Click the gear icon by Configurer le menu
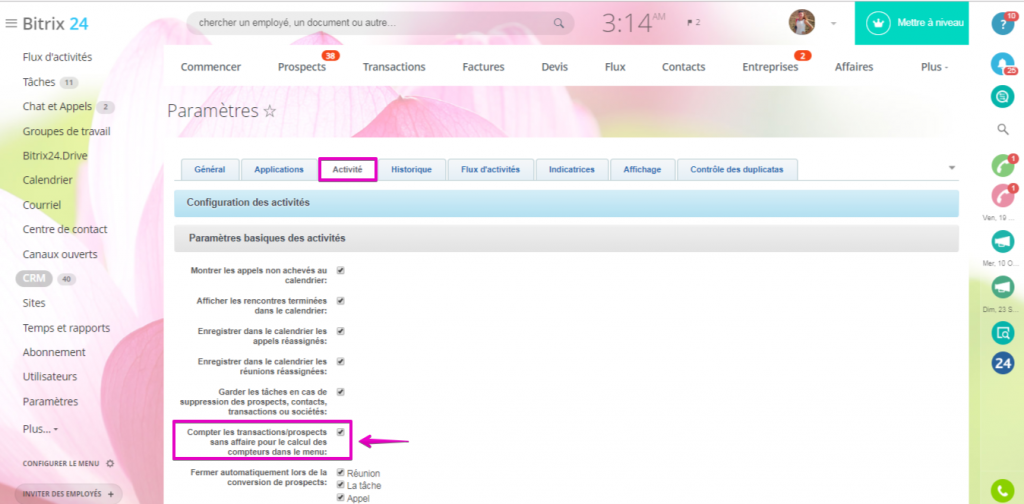This screenshot has height=504, width=1024. pyautogui.click(x=110, y=464)
